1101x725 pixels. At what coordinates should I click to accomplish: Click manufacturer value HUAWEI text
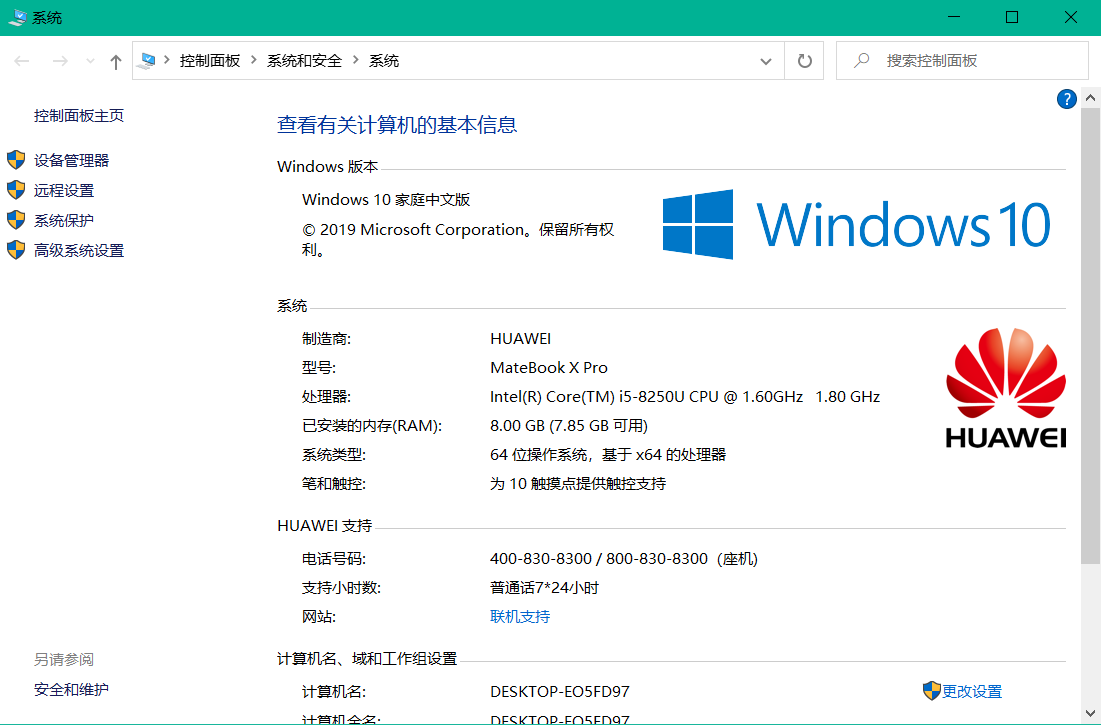tap(520, 338)
